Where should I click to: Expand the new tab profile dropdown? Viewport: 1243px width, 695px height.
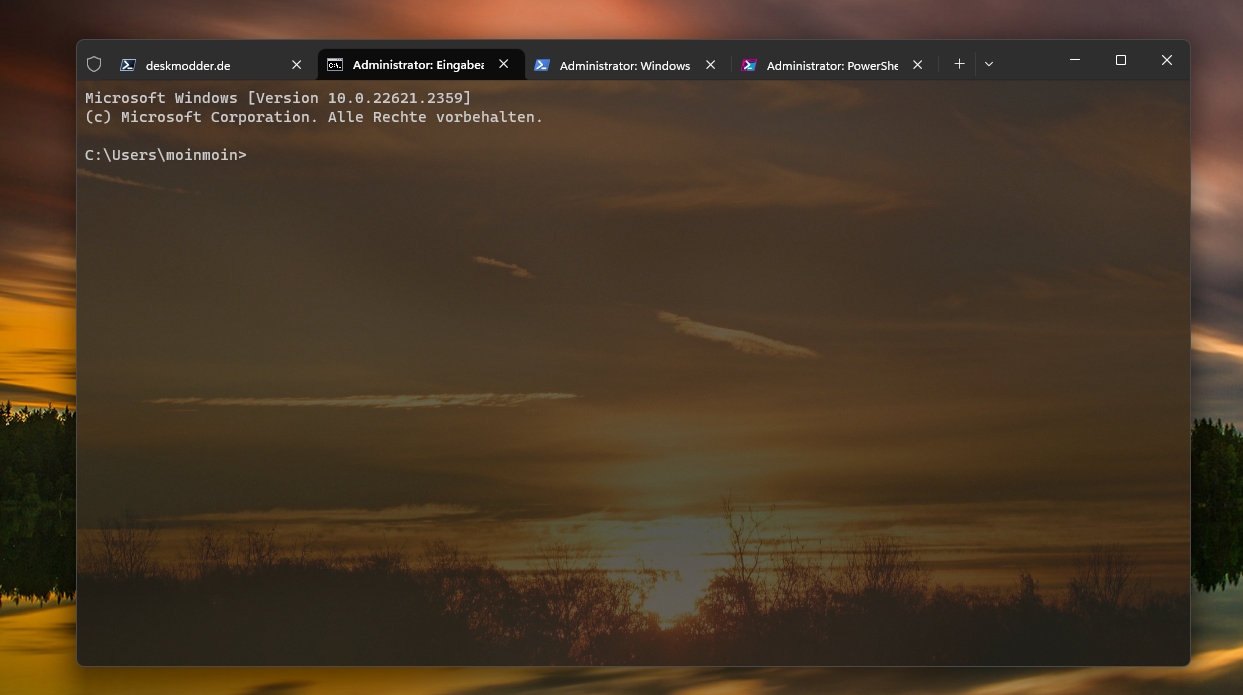click(989, 64)
